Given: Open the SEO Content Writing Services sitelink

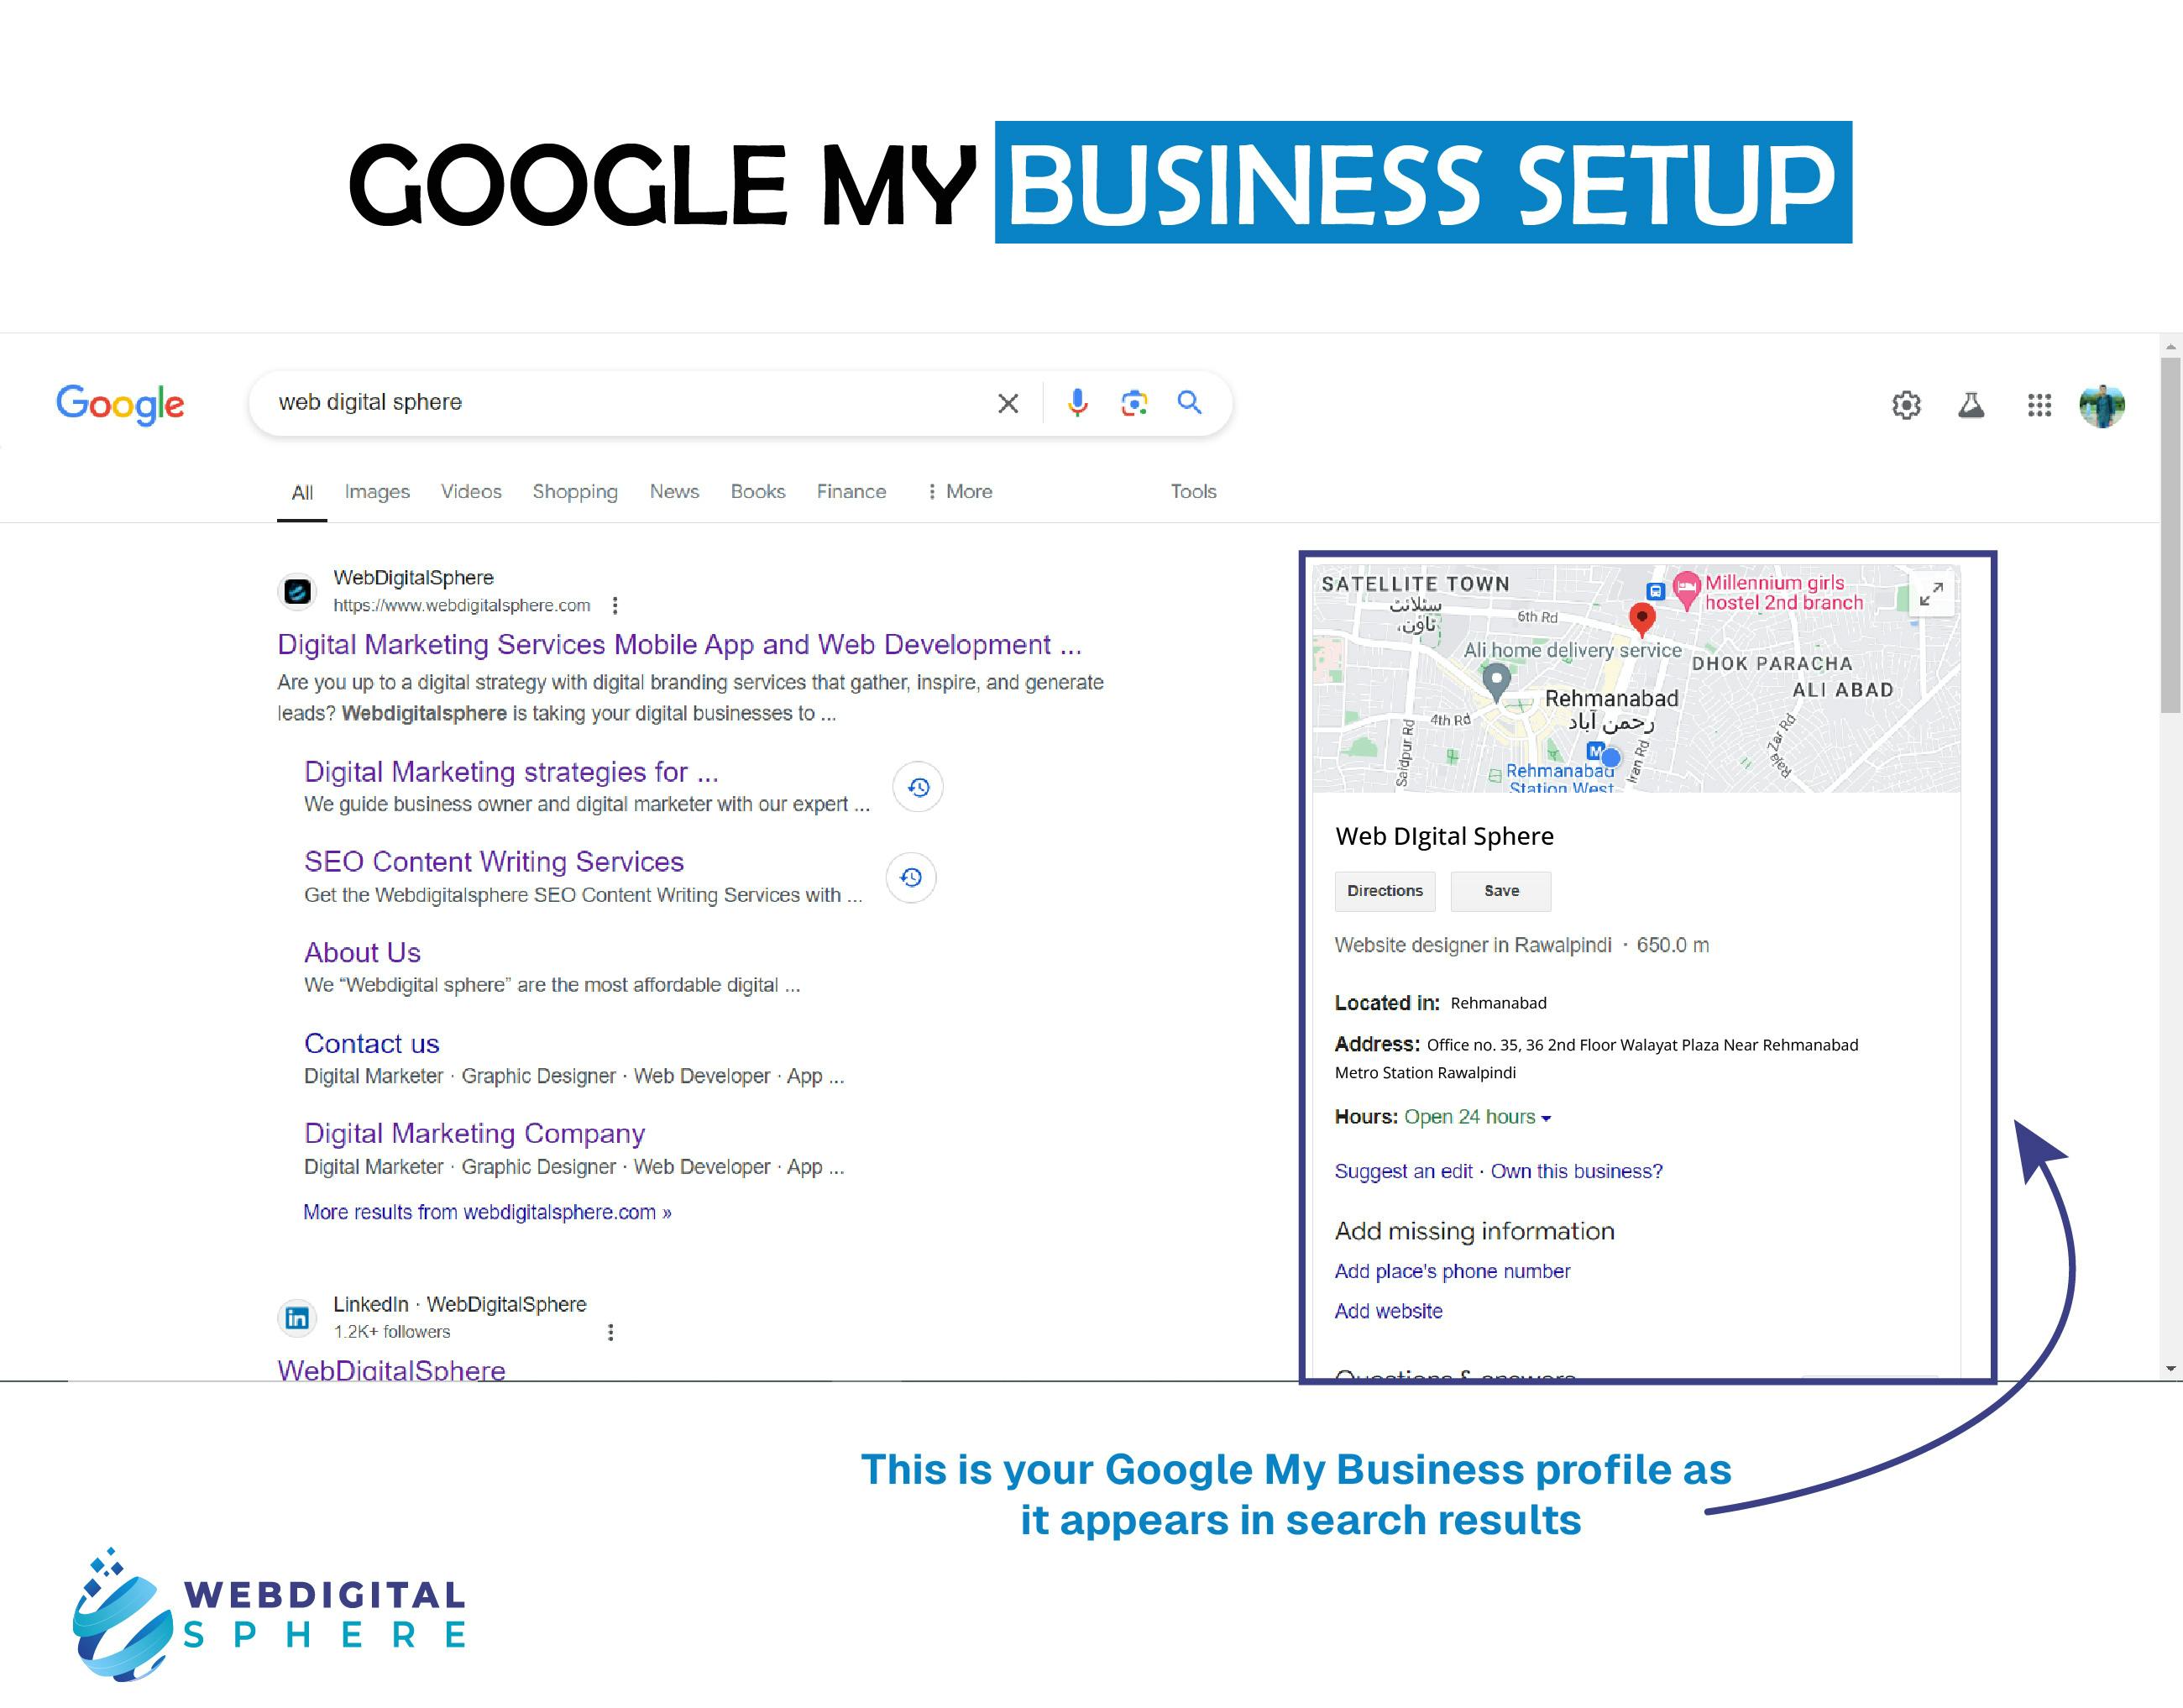Looking at the screenshot, I should coord(494,862).
